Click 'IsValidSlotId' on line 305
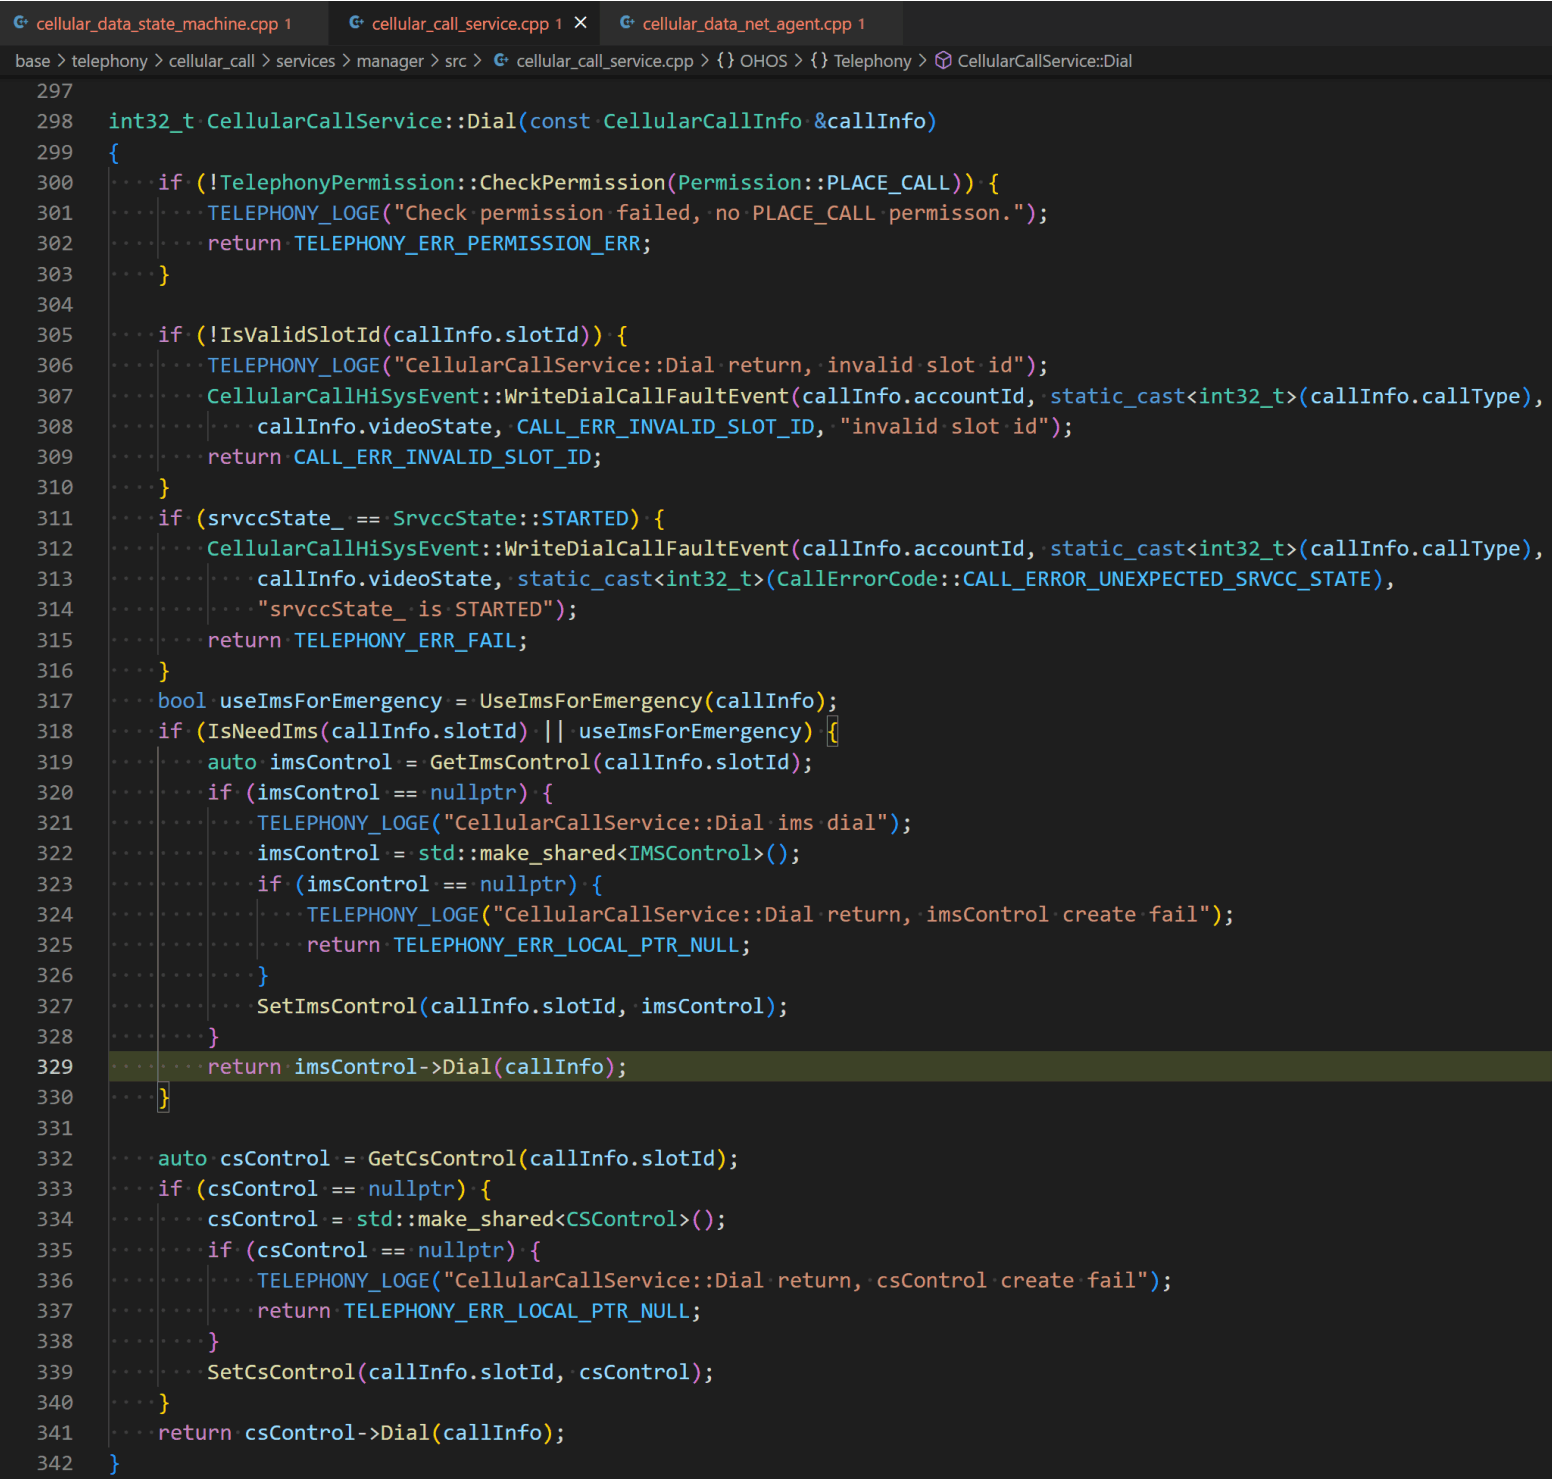This screenshot has width=1552, height=1479. [300, 335]
